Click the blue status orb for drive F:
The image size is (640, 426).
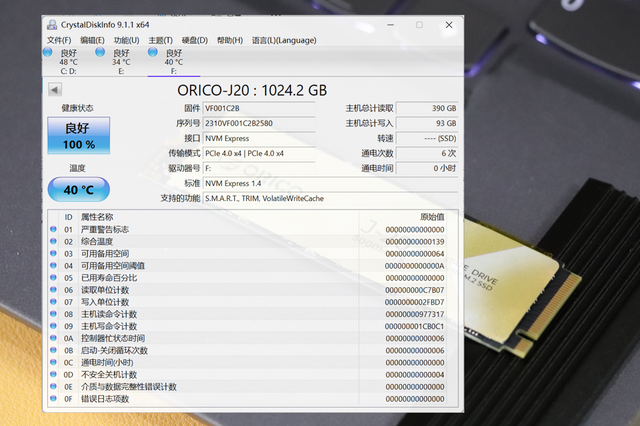(153, 52)
